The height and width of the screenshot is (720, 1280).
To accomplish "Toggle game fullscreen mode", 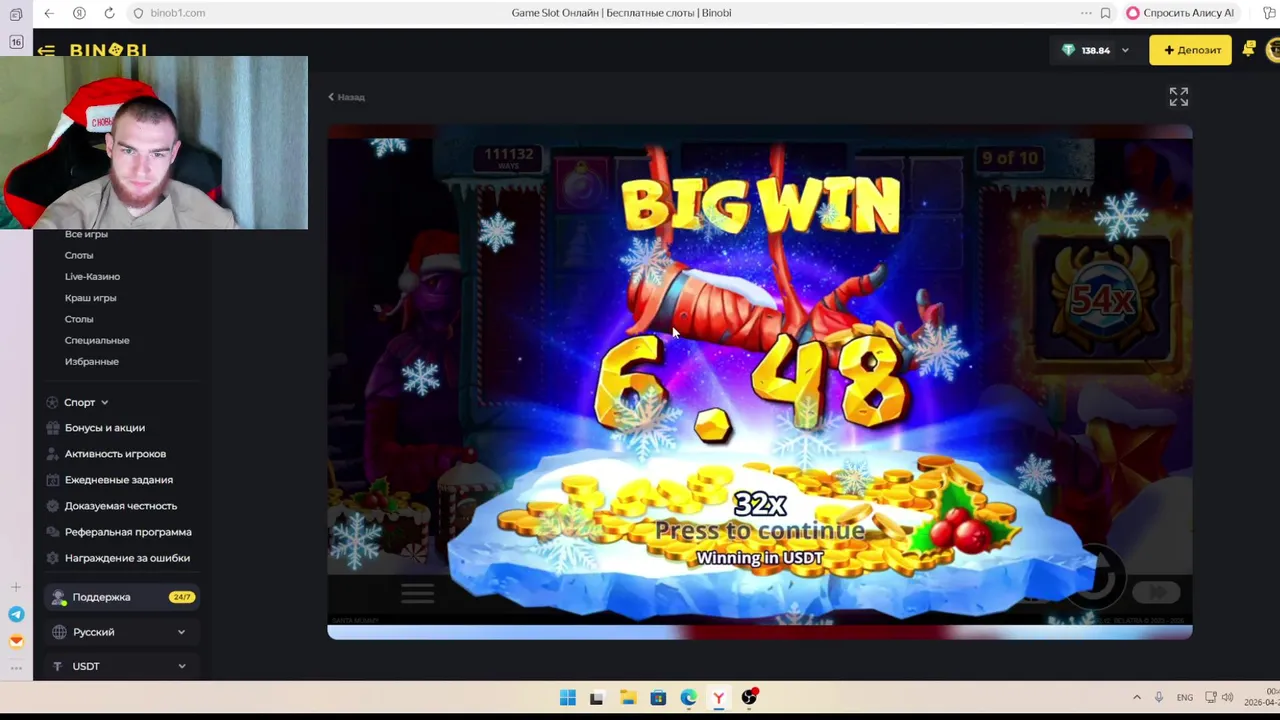I will (x=1179, y=97).
